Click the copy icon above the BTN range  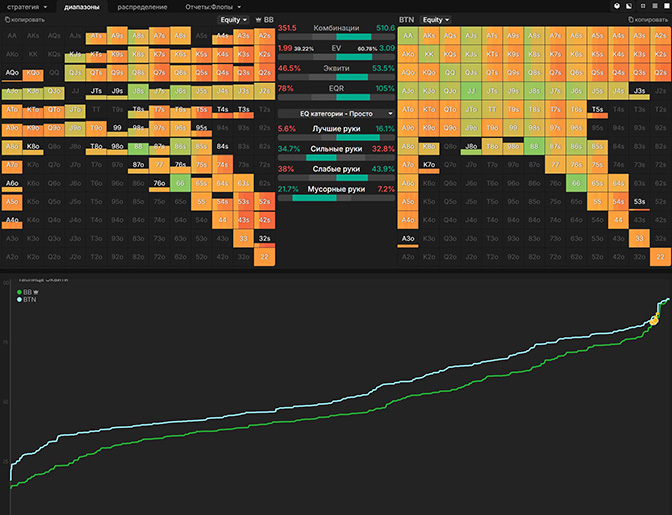pos(630,19)
